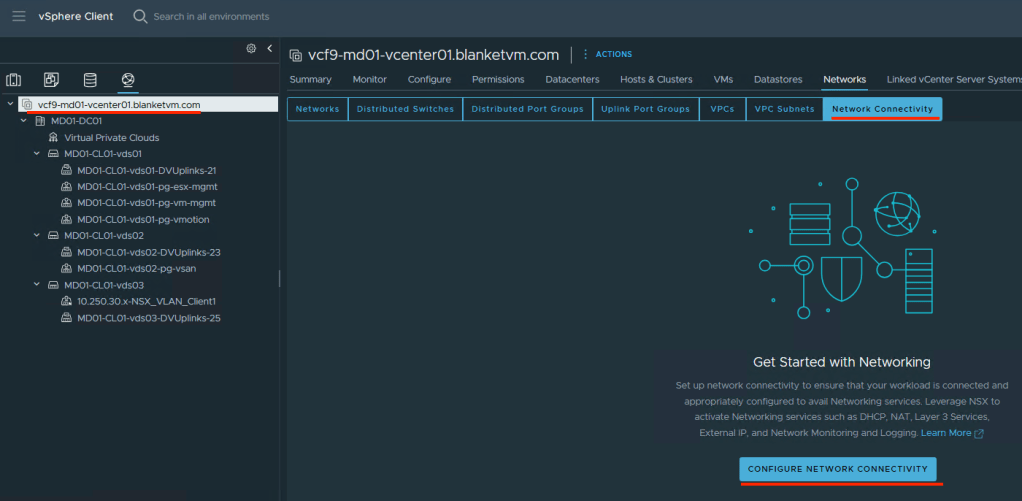Viewport: 1022px width, 501px height.
Task: Click the pg-vmotion port group icon
Action: 66,220
